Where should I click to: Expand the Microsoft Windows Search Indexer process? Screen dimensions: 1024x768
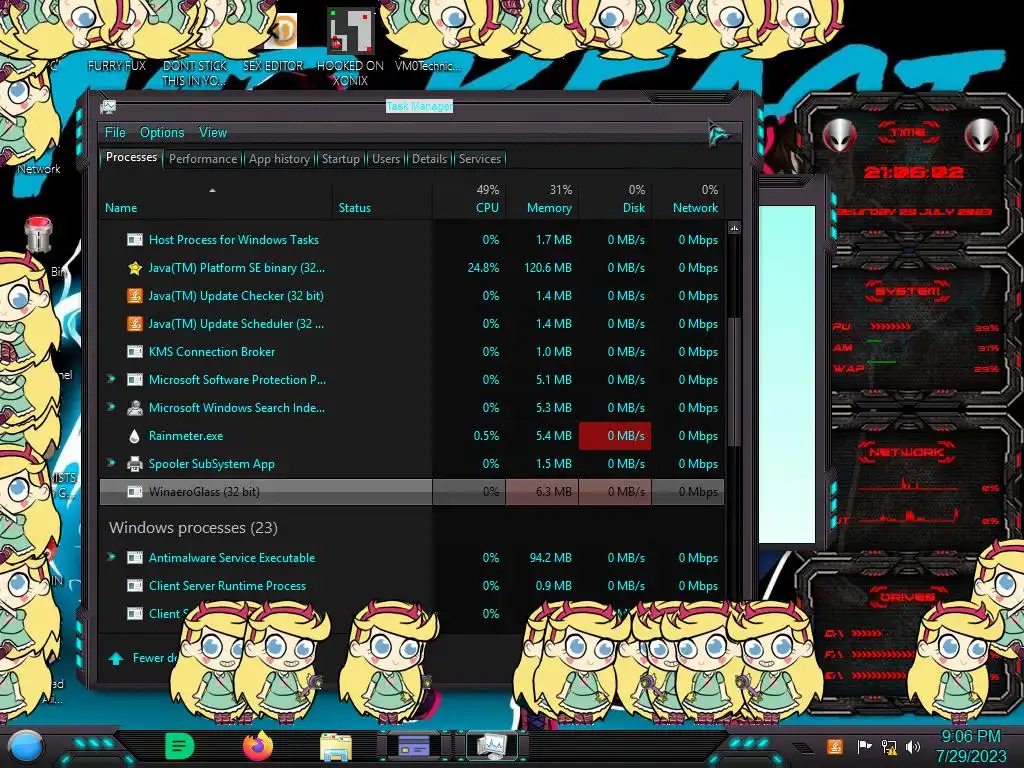pyautogui.click(x=111, y=407)
